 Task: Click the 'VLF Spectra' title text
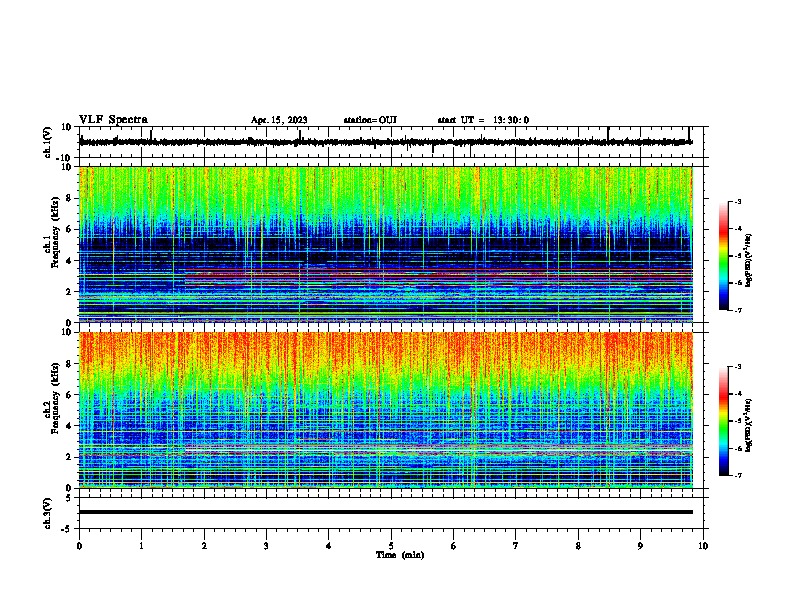113,120
